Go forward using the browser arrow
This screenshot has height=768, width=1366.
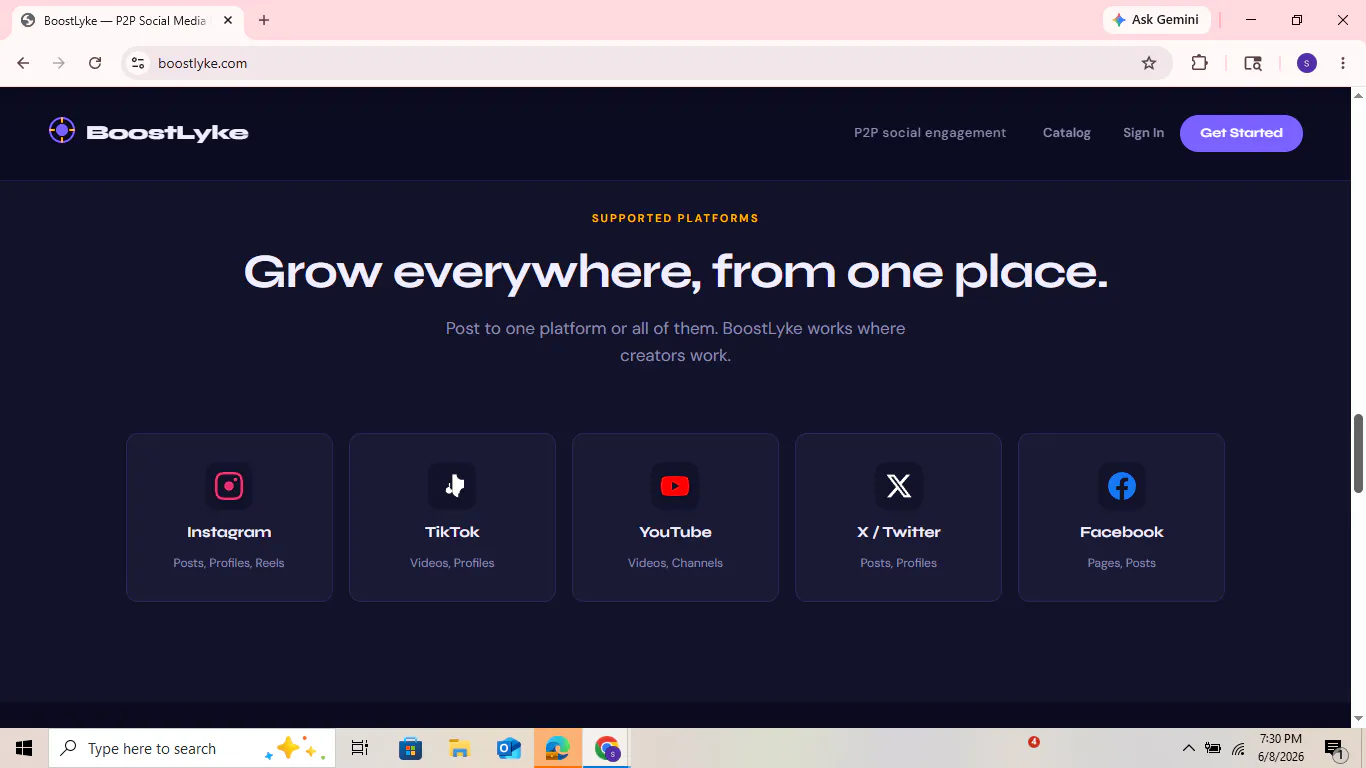[59, 63]
